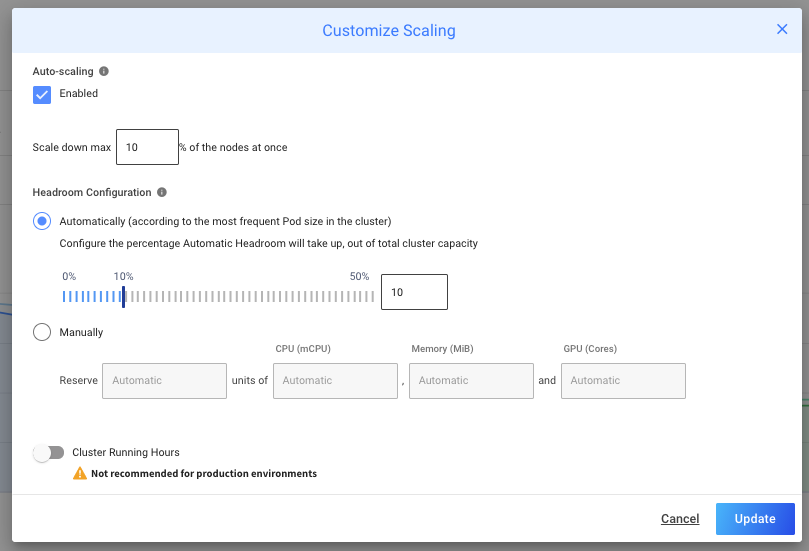The width and height of the screenshot is (809, 551).
Task: Click the Auto-scaling info icon
Action: pos(104,72)
